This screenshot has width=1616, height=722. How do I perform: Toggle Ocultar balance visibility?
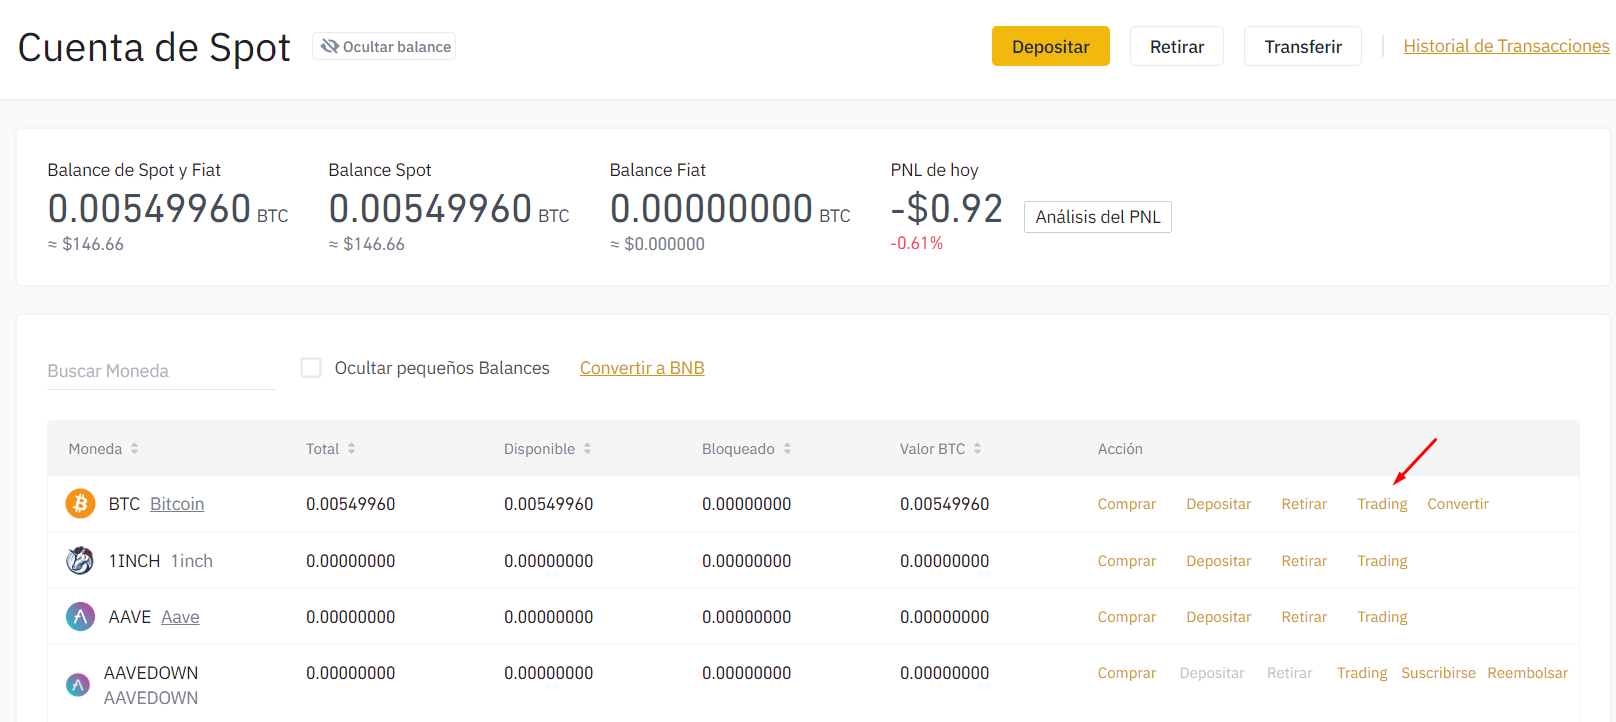pyautogui.click(x=384, y=47)
